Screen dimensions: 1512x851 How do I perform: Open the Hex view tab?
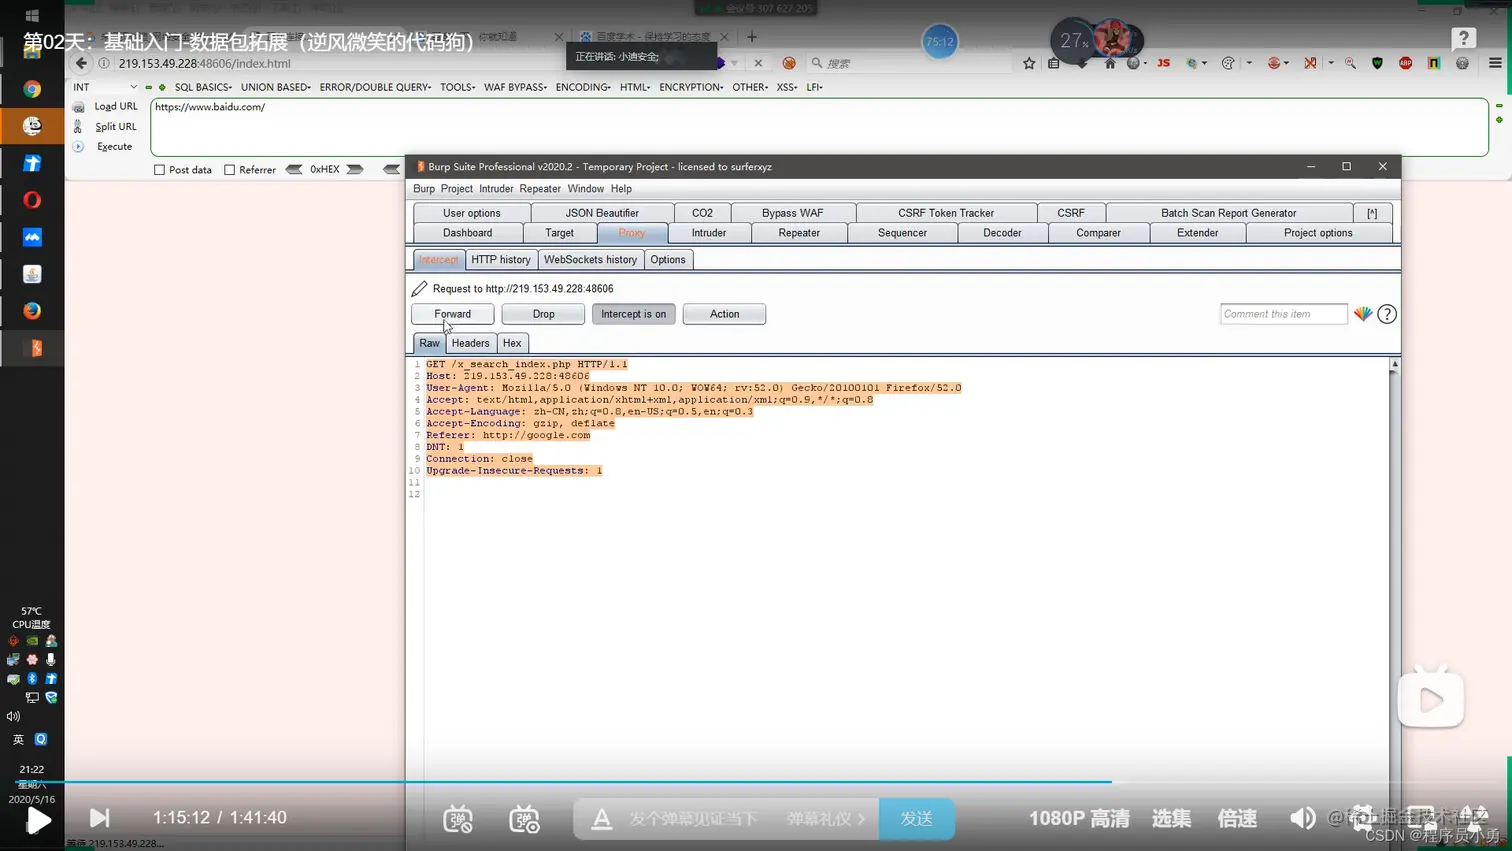tap(512, 343)
